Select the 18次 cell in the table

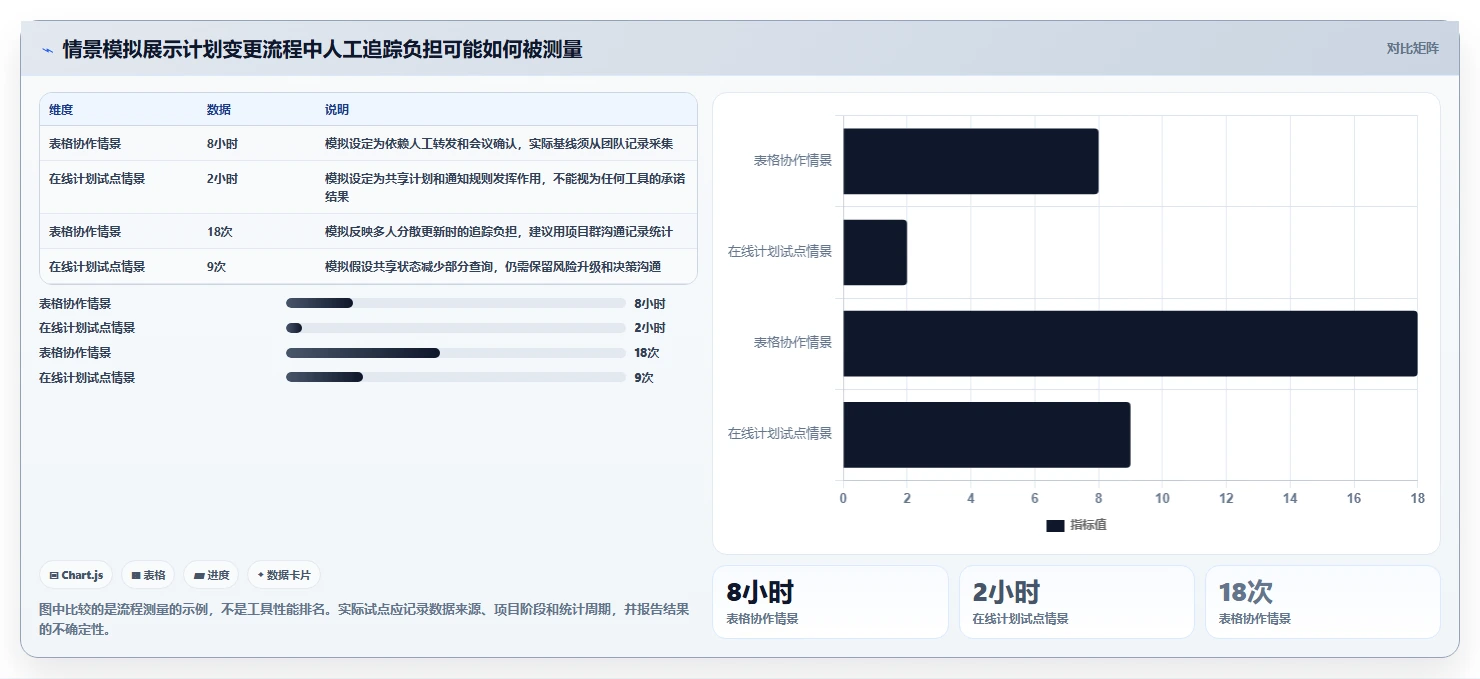click(220, 232)
